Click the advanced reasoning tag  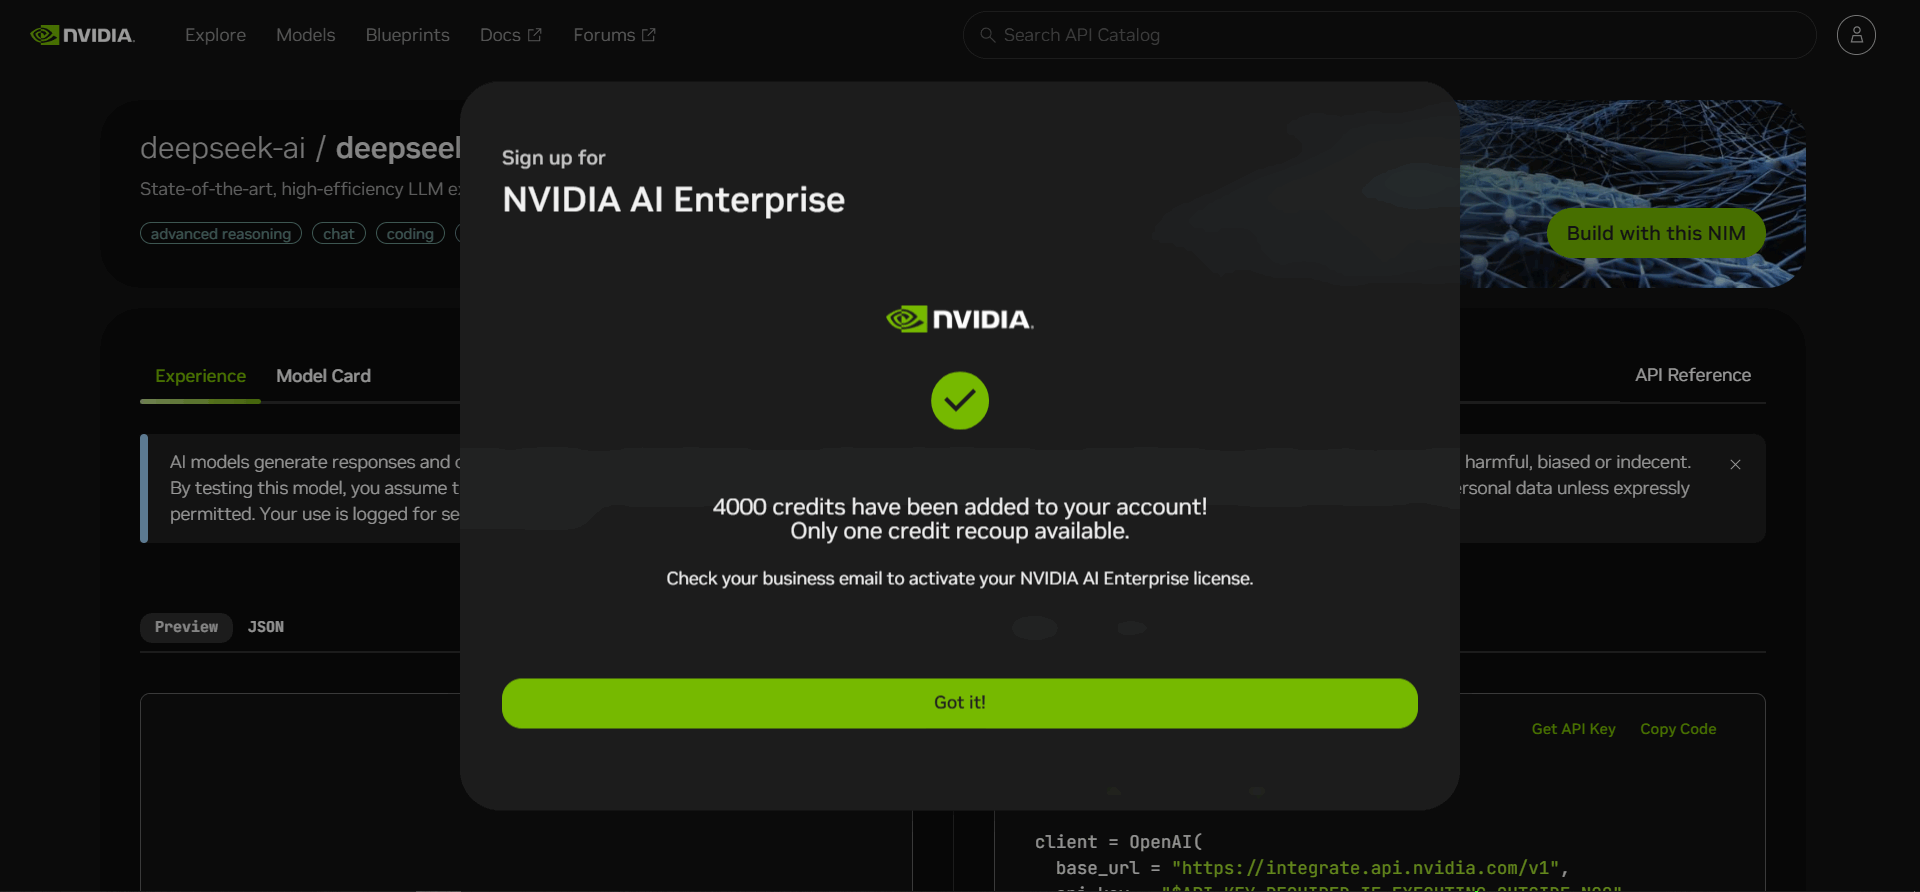[221, 233]
